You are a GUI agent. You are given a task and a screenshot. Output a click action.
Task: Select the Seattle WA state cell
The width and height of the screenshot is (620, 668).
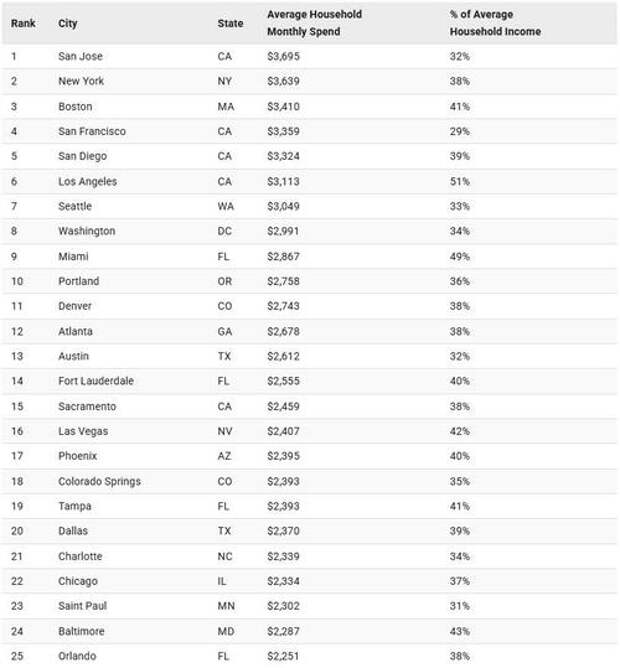[225, 206]
